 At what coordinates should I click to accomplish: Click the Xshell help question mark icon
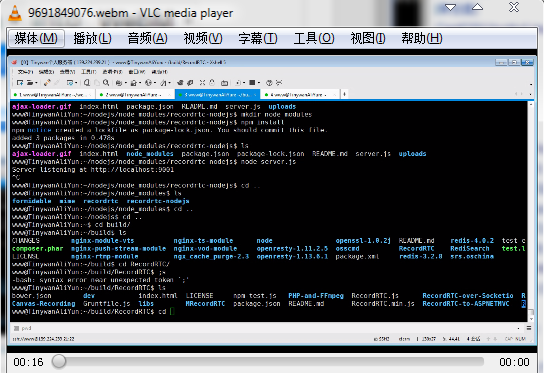tap(269, 83)
